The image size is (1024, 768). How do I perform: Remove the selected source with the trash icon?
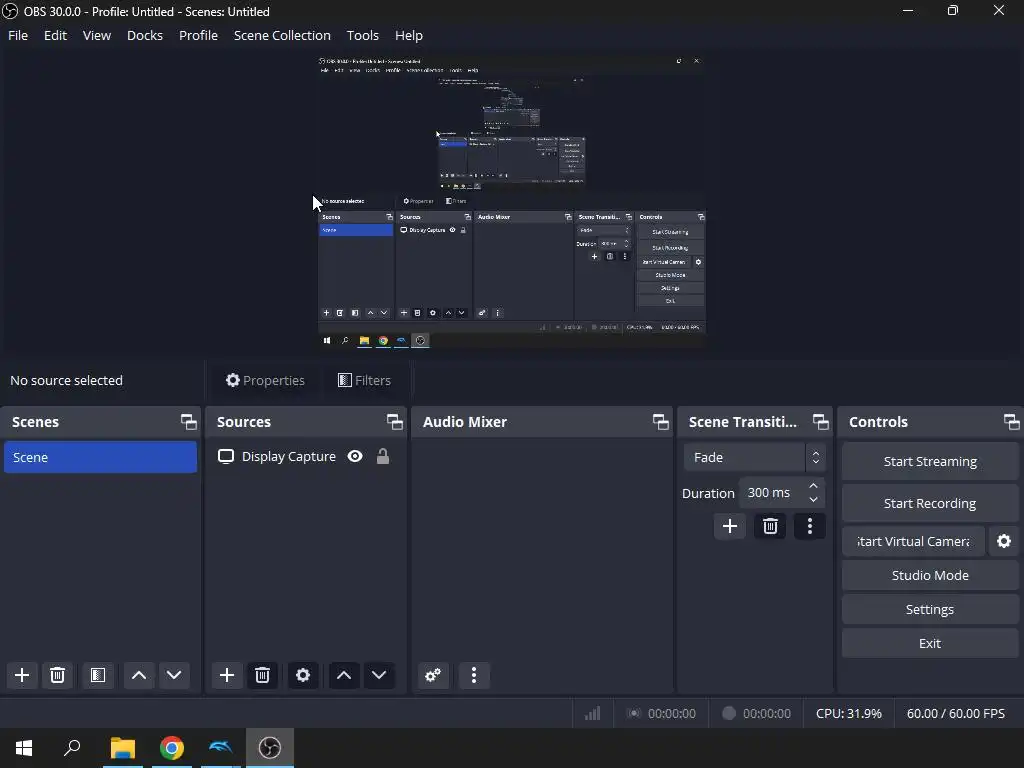point(262,675)
